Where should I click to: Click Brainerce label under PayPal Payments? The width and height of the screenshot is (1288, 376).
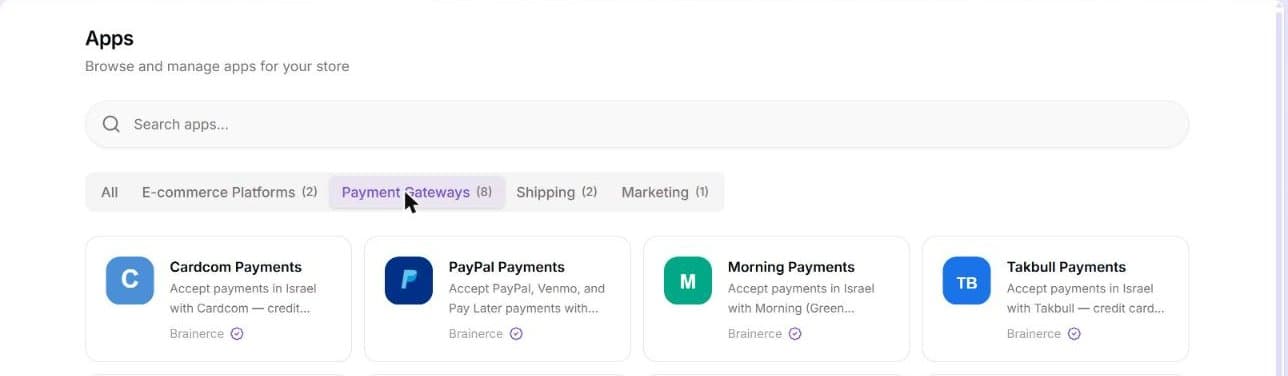tap(476, 334)
